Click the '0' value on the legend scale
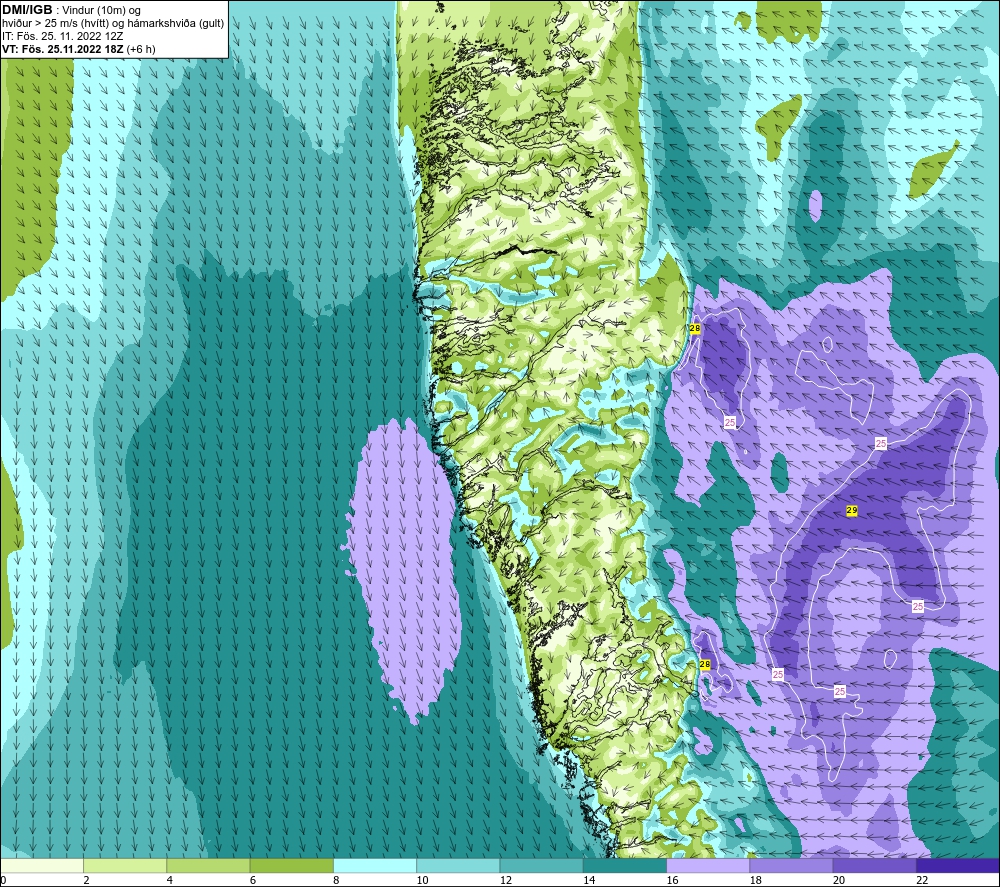1000x887 pixels. point(3,880)
